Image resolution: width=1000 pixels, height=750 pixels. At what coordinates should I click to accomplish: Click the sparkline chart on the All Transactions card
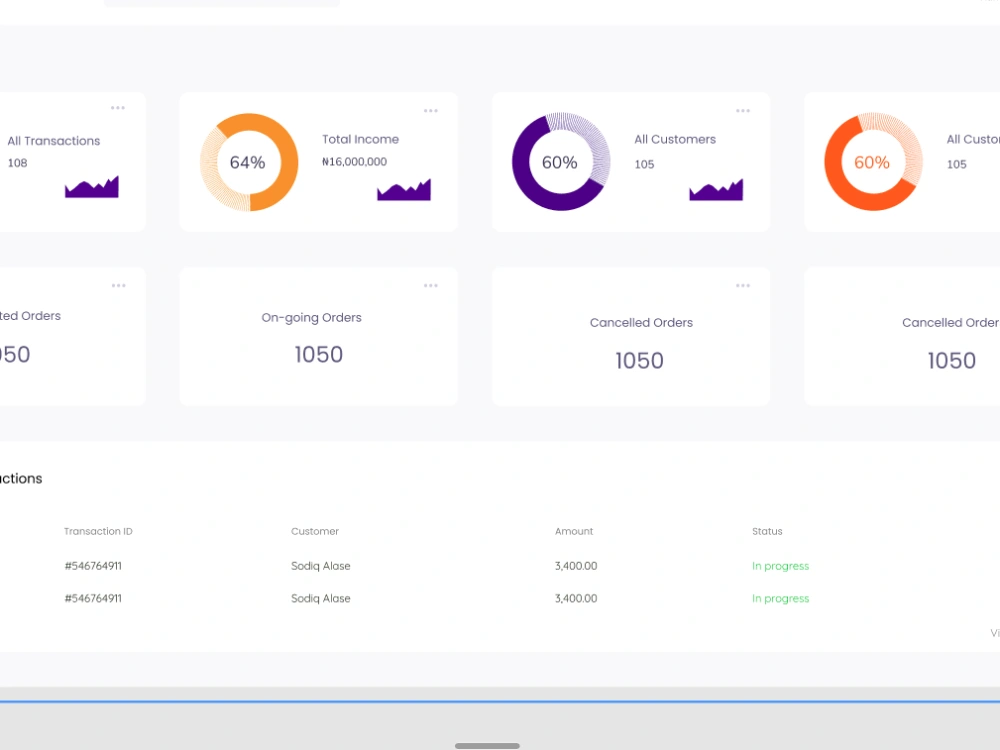tap(92, 187)
